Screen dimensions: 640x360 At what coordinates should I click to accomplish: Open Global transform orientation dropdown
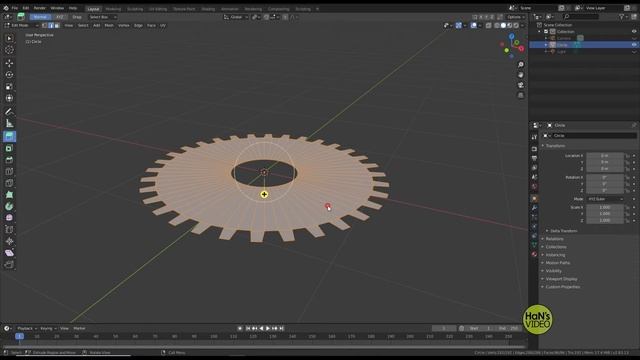tap(236, 17)
